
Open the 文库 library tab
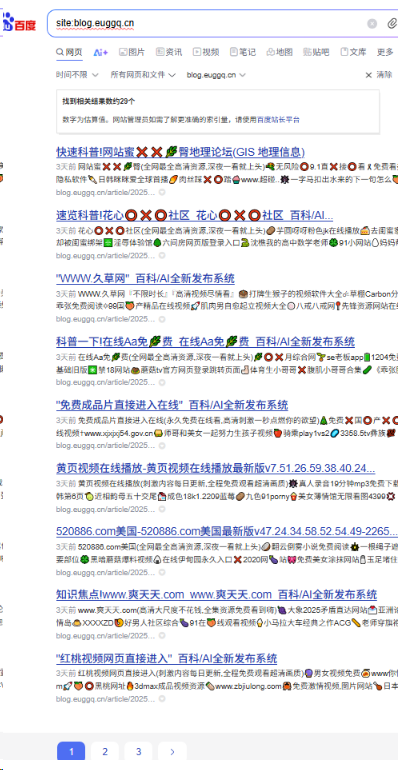tap(353, 52)
